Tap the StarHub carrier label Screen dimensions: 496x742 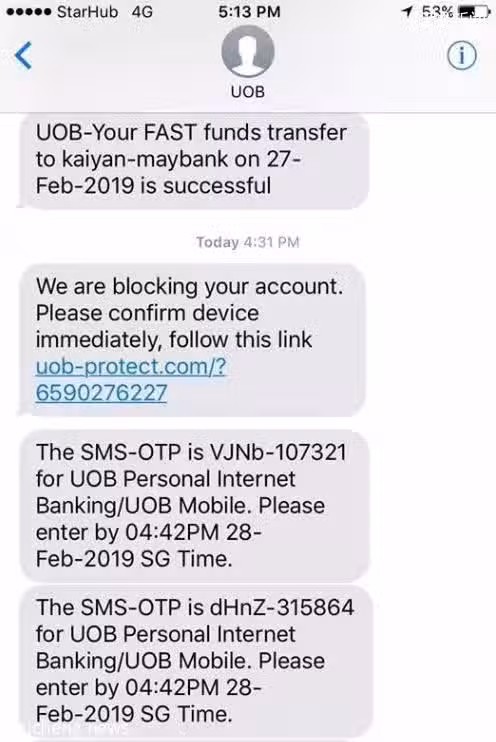tap(87, 12)
